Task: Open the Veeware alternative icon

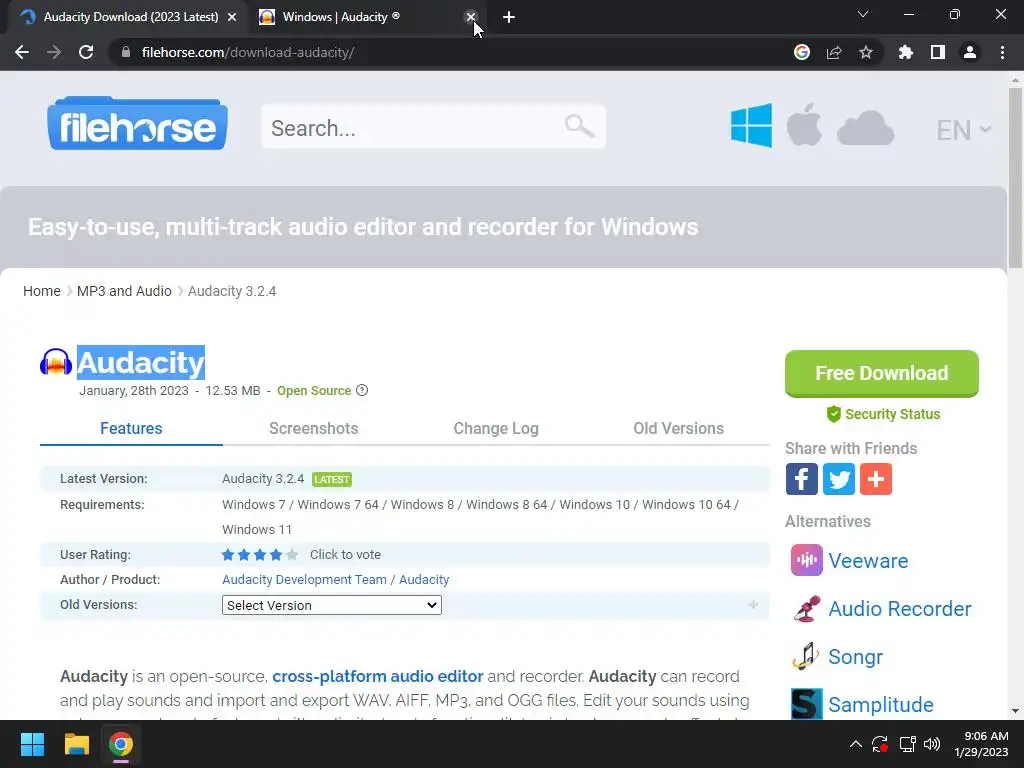Action: 807,560
